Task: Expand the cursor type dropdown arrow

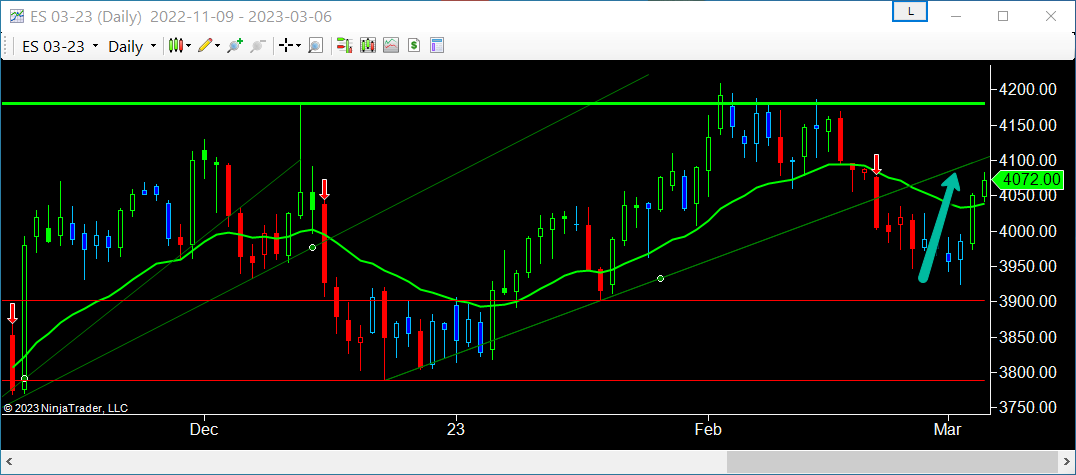Action: click(x=299, y=46)
